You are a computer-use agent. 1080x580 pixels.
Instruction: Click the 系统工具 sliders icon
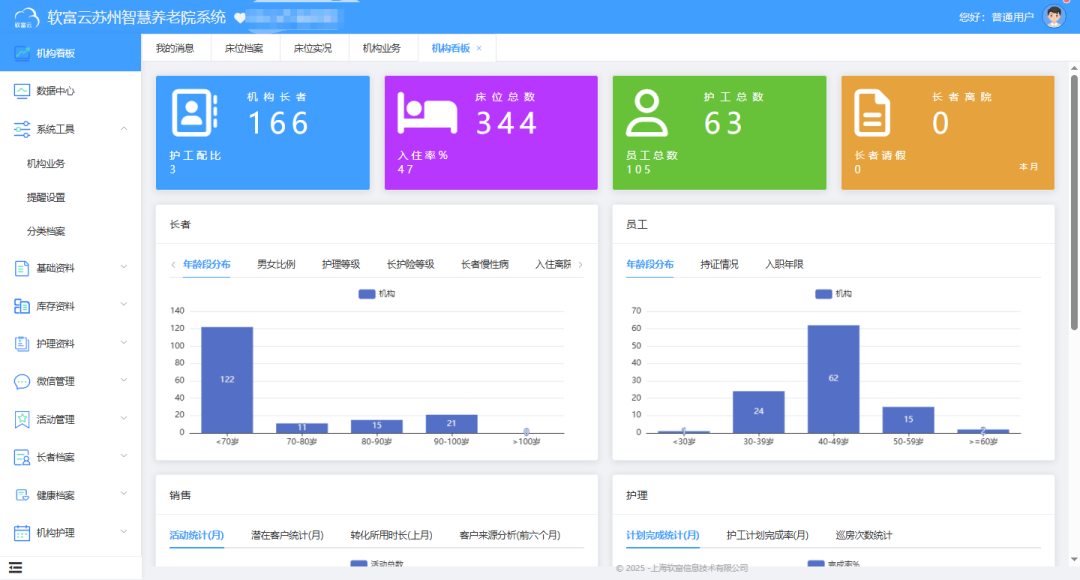pos(22,129)
